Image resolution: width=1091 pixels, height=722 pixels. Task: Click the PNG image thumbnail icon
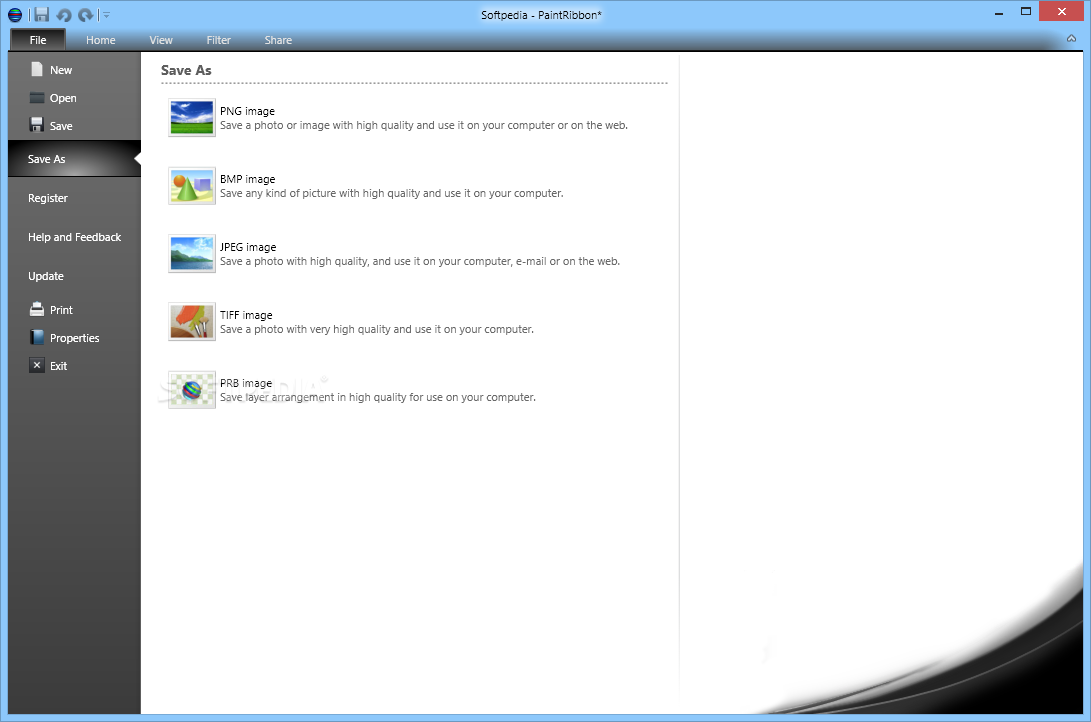tap(192, 118)
